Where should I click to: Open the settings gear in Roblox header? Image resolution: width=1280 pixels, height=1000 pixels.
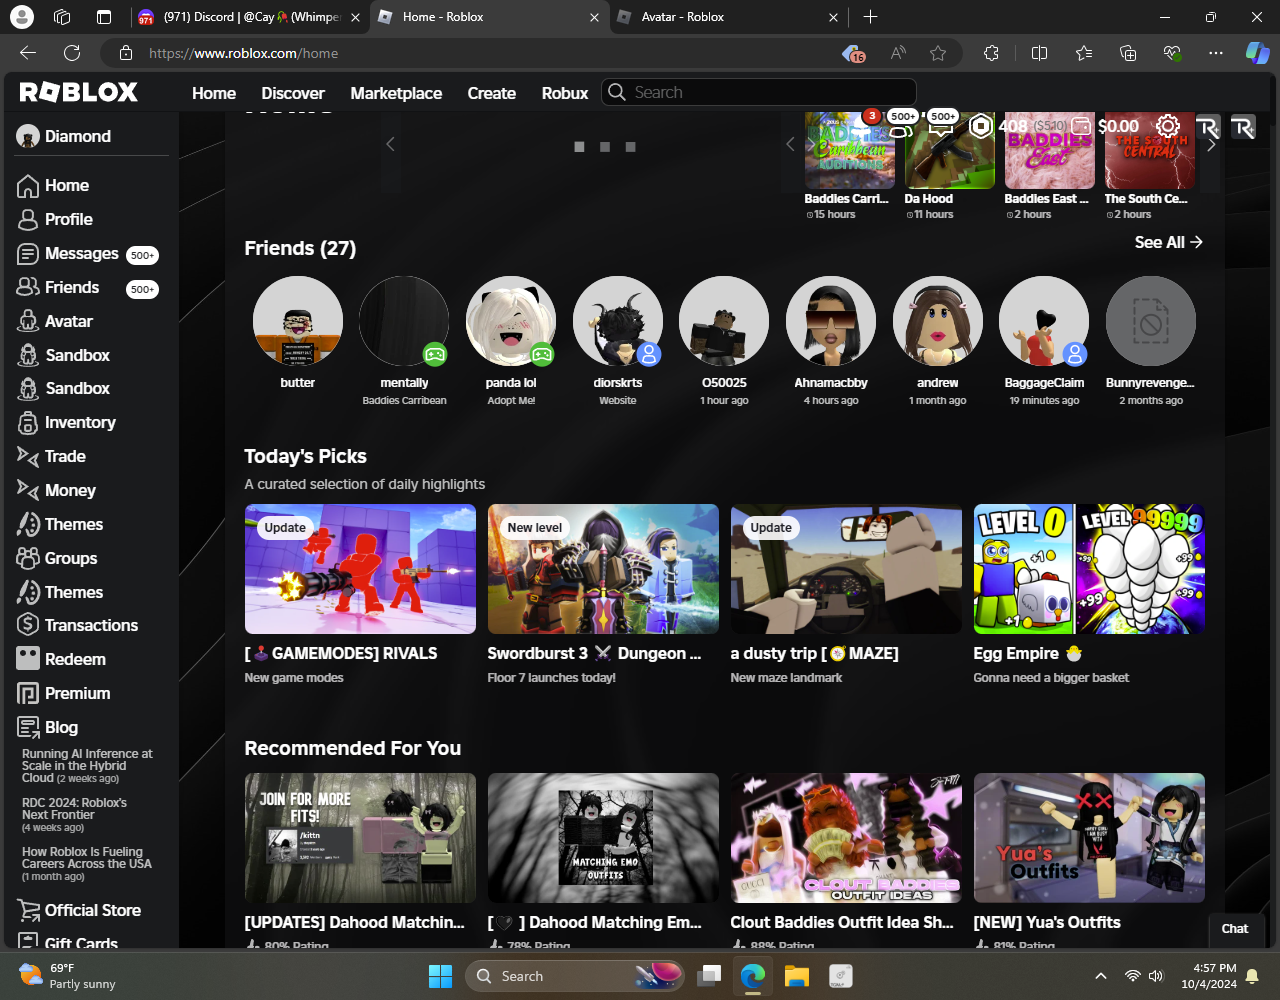click(x=1167, y=126)
